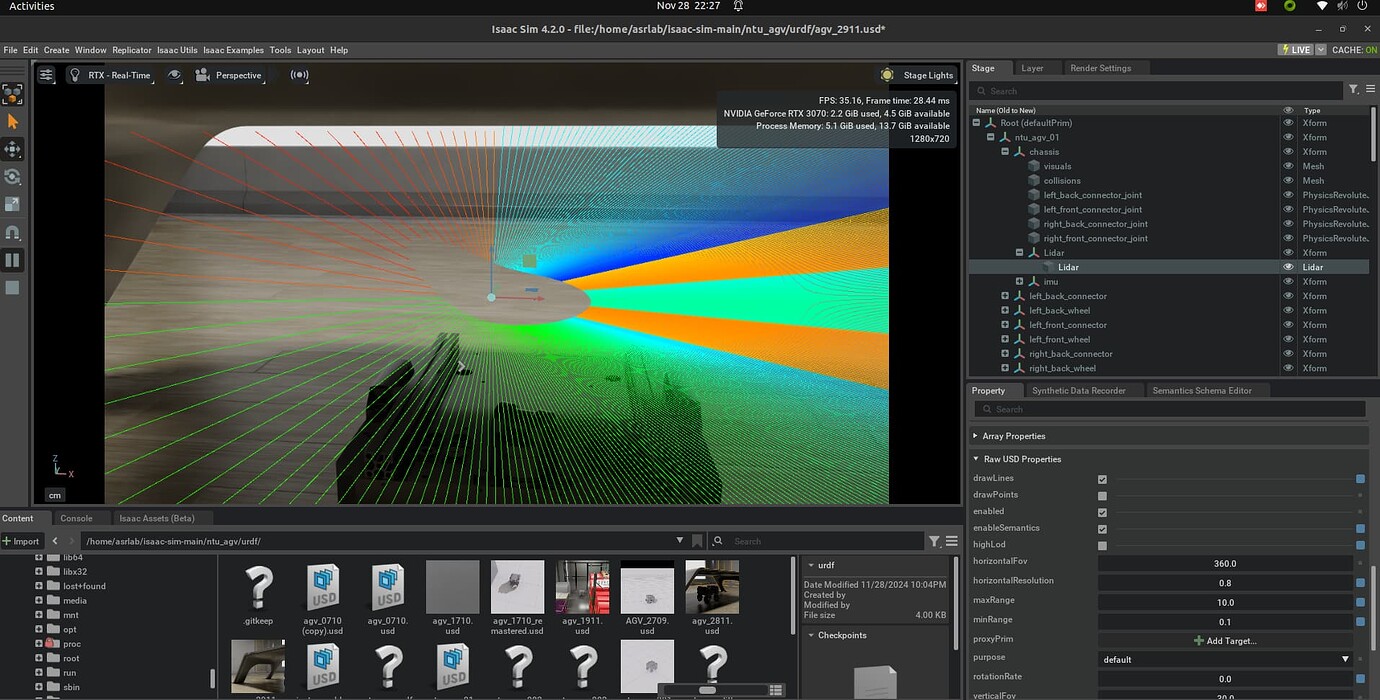Hide the Lidar prim via its eye toggle
Image resolution: width=1380 pixels, height=700 pixels.
[x=1289, y=267]
